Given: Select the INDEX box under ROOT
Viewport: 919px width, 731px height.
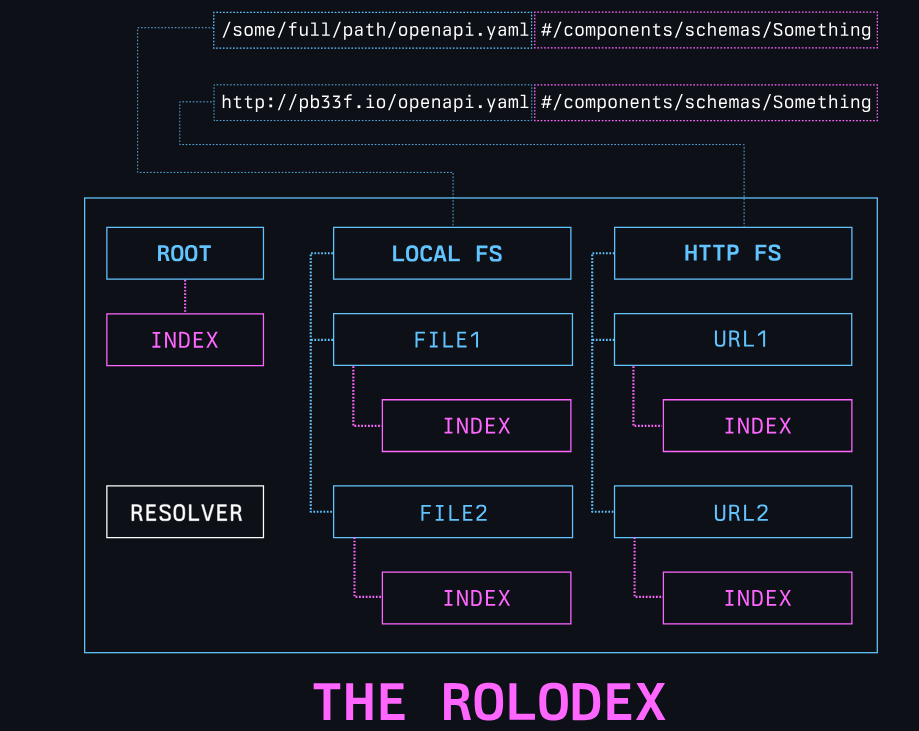Looking at the screenshot, I should coord(185,340).
